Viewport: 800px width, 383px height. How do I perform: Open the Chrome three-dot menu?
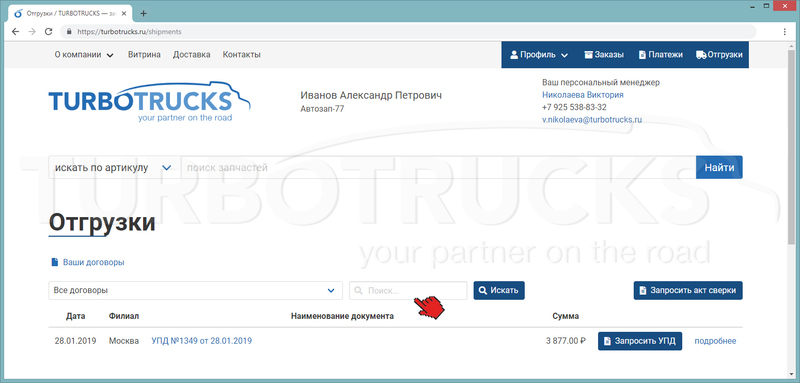click(x=785, y=32)
